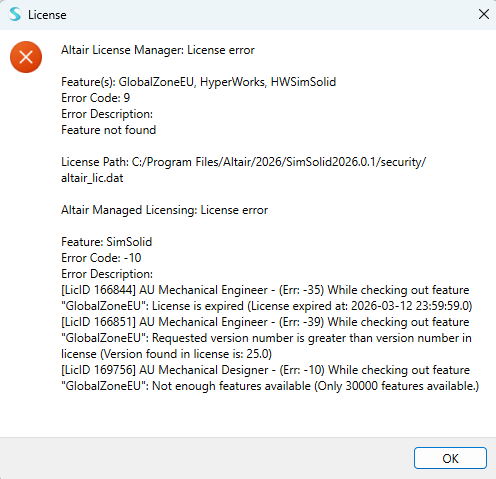The height and width of the screenshot is (479, 496).
Task: Click the 'Error Code: -10' line
Action: pyautogui.click(x=101, y=258)
